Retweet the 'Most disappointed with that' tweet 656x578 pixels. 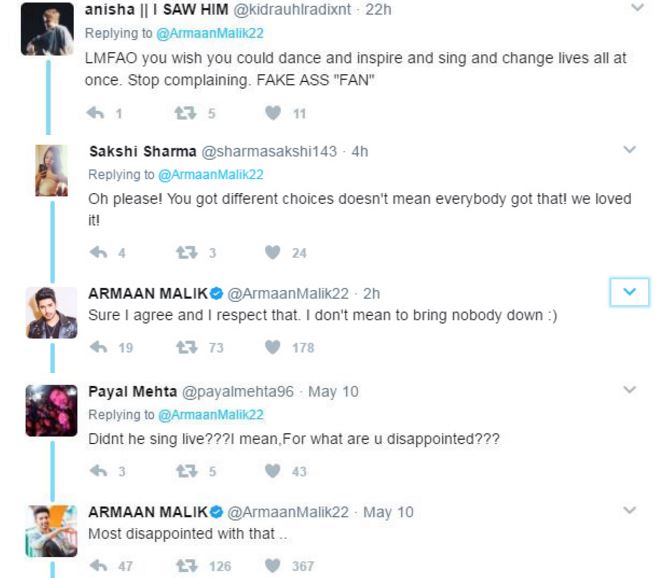187,566
